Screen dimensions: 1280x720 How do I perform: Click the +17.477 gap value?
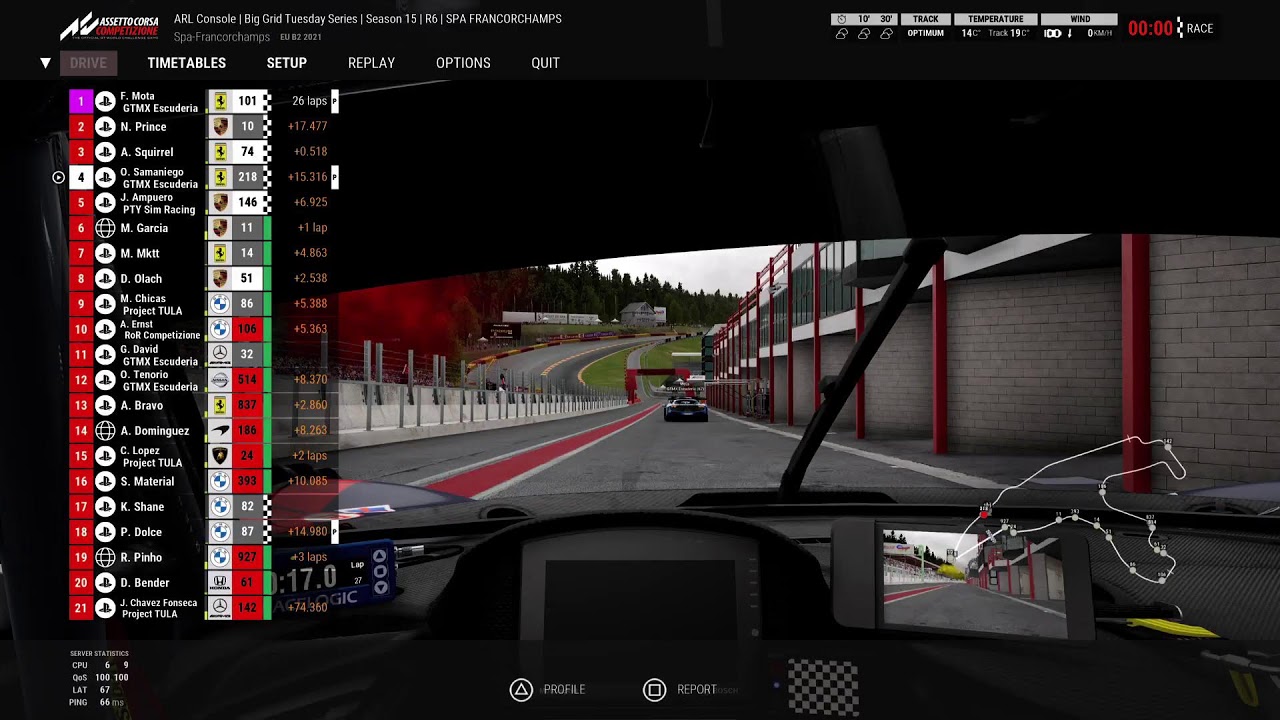pyautogui.click(x=307, y=127)
